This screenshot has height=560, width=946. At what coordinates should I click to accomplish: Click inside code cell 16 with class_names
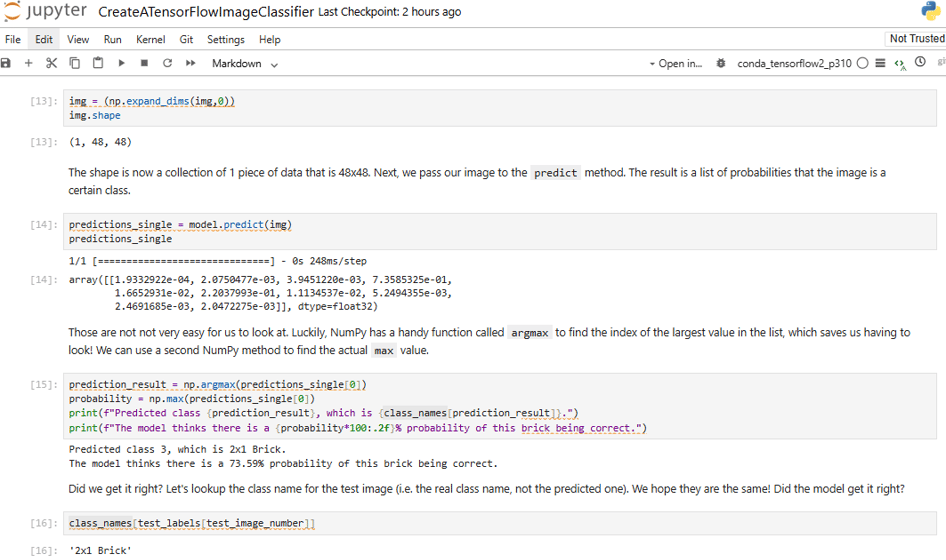(x=500, y=523)
